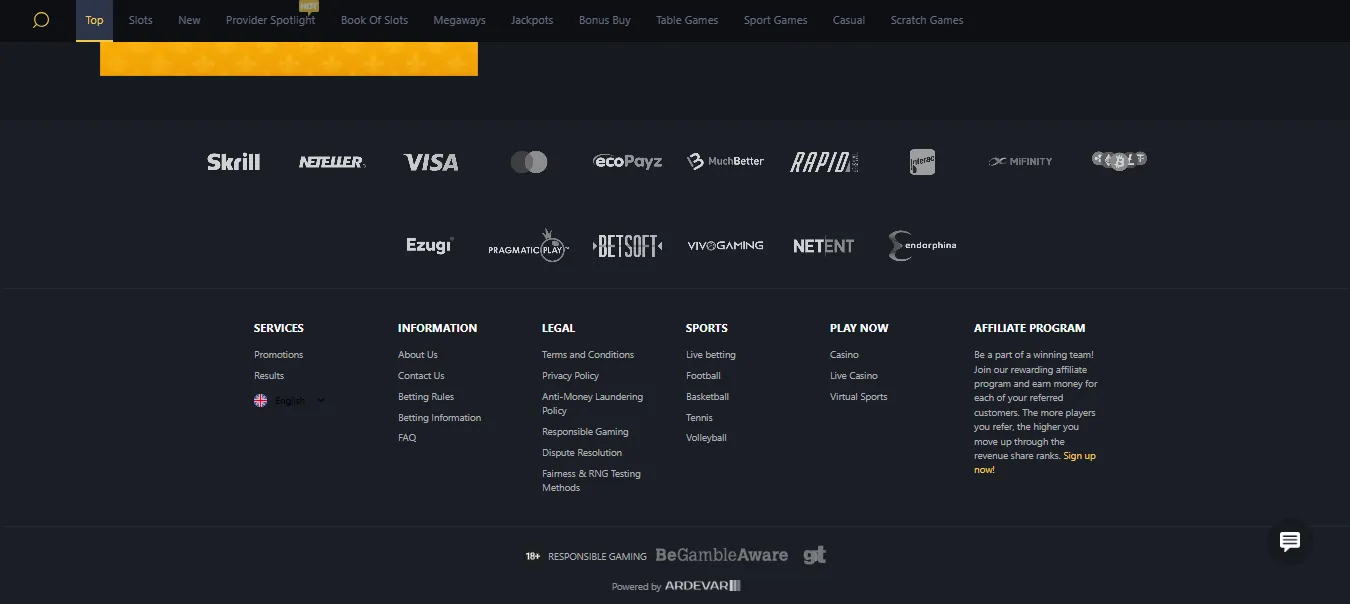Image resolution: width=1350 pixels, height=604 pixels.
Task: Open the English language dropdown
Action: 290,400
